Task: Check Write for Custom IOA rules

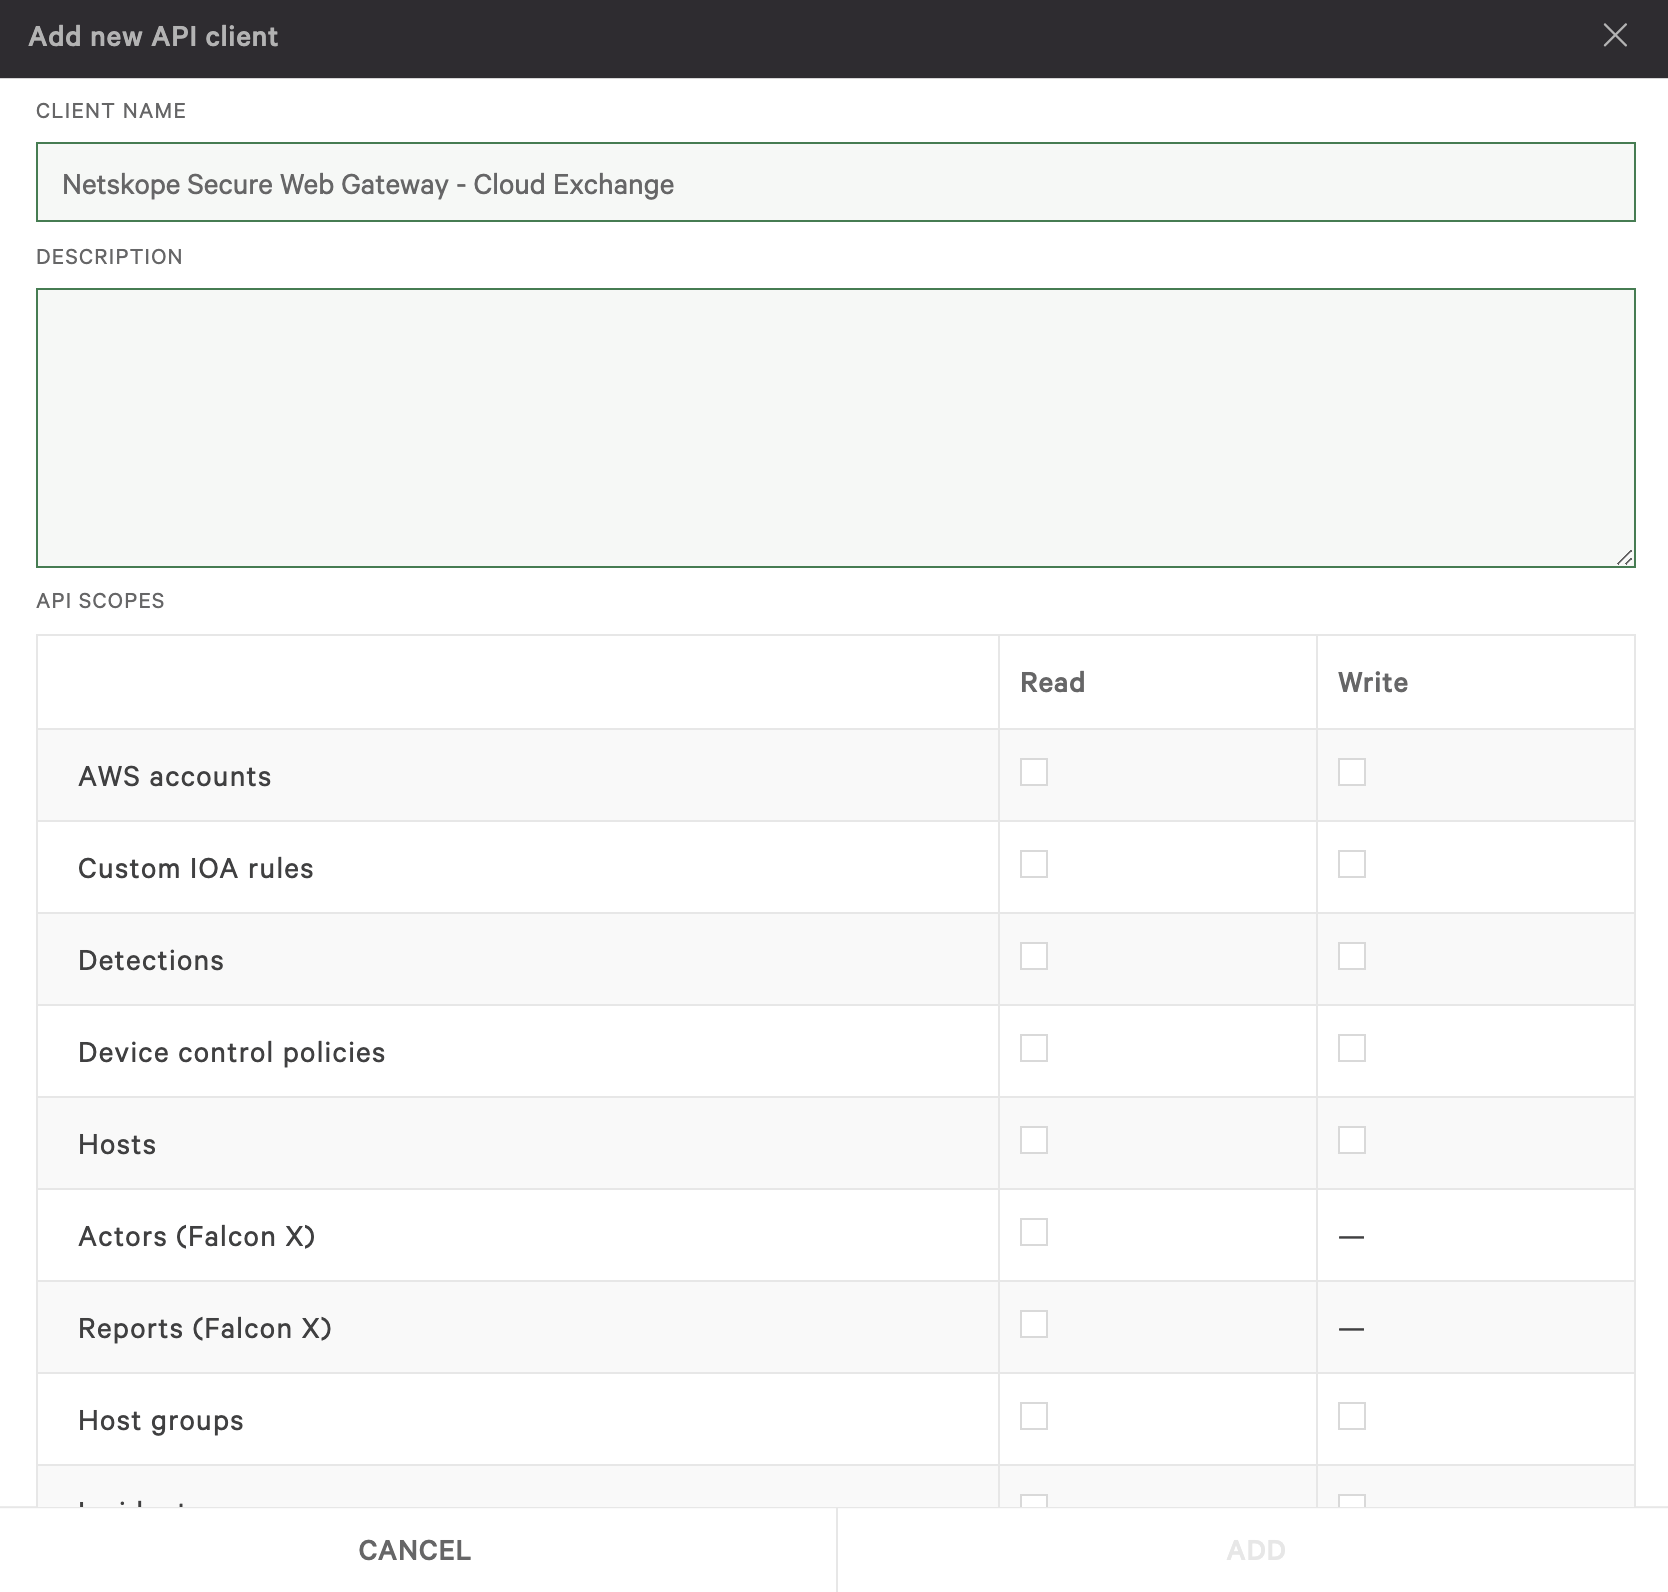Action: [x=1351, y=864]
